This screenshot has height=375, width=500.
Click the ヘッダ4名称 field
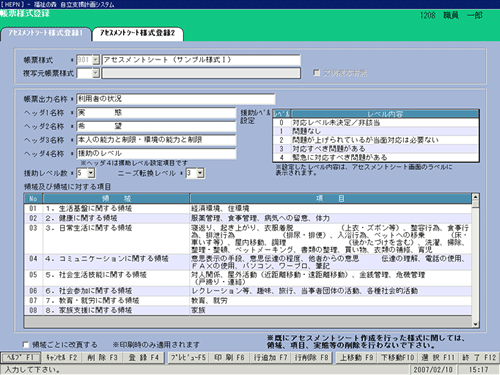tap(156, 153)
